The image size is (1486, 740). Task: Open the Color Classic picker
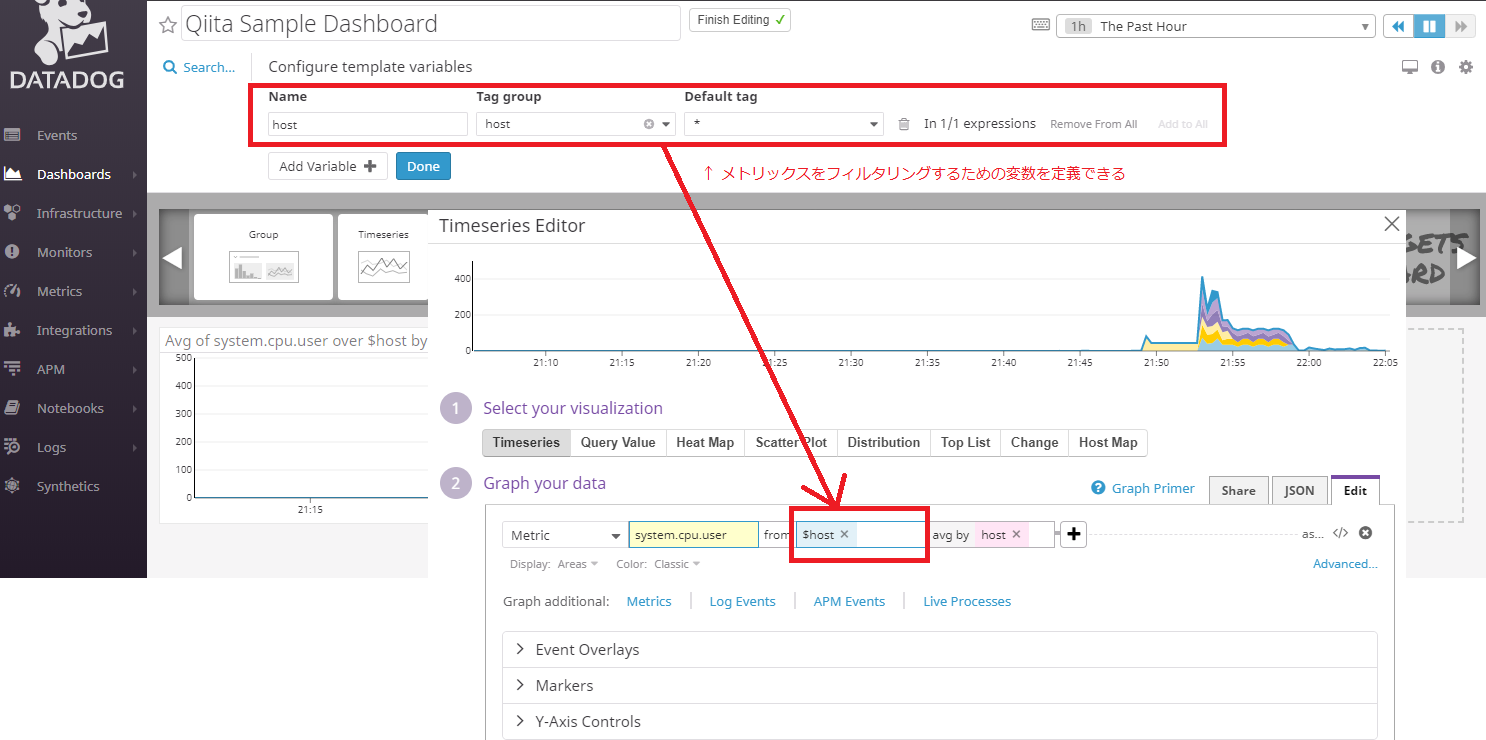click(x=675, y=563)
